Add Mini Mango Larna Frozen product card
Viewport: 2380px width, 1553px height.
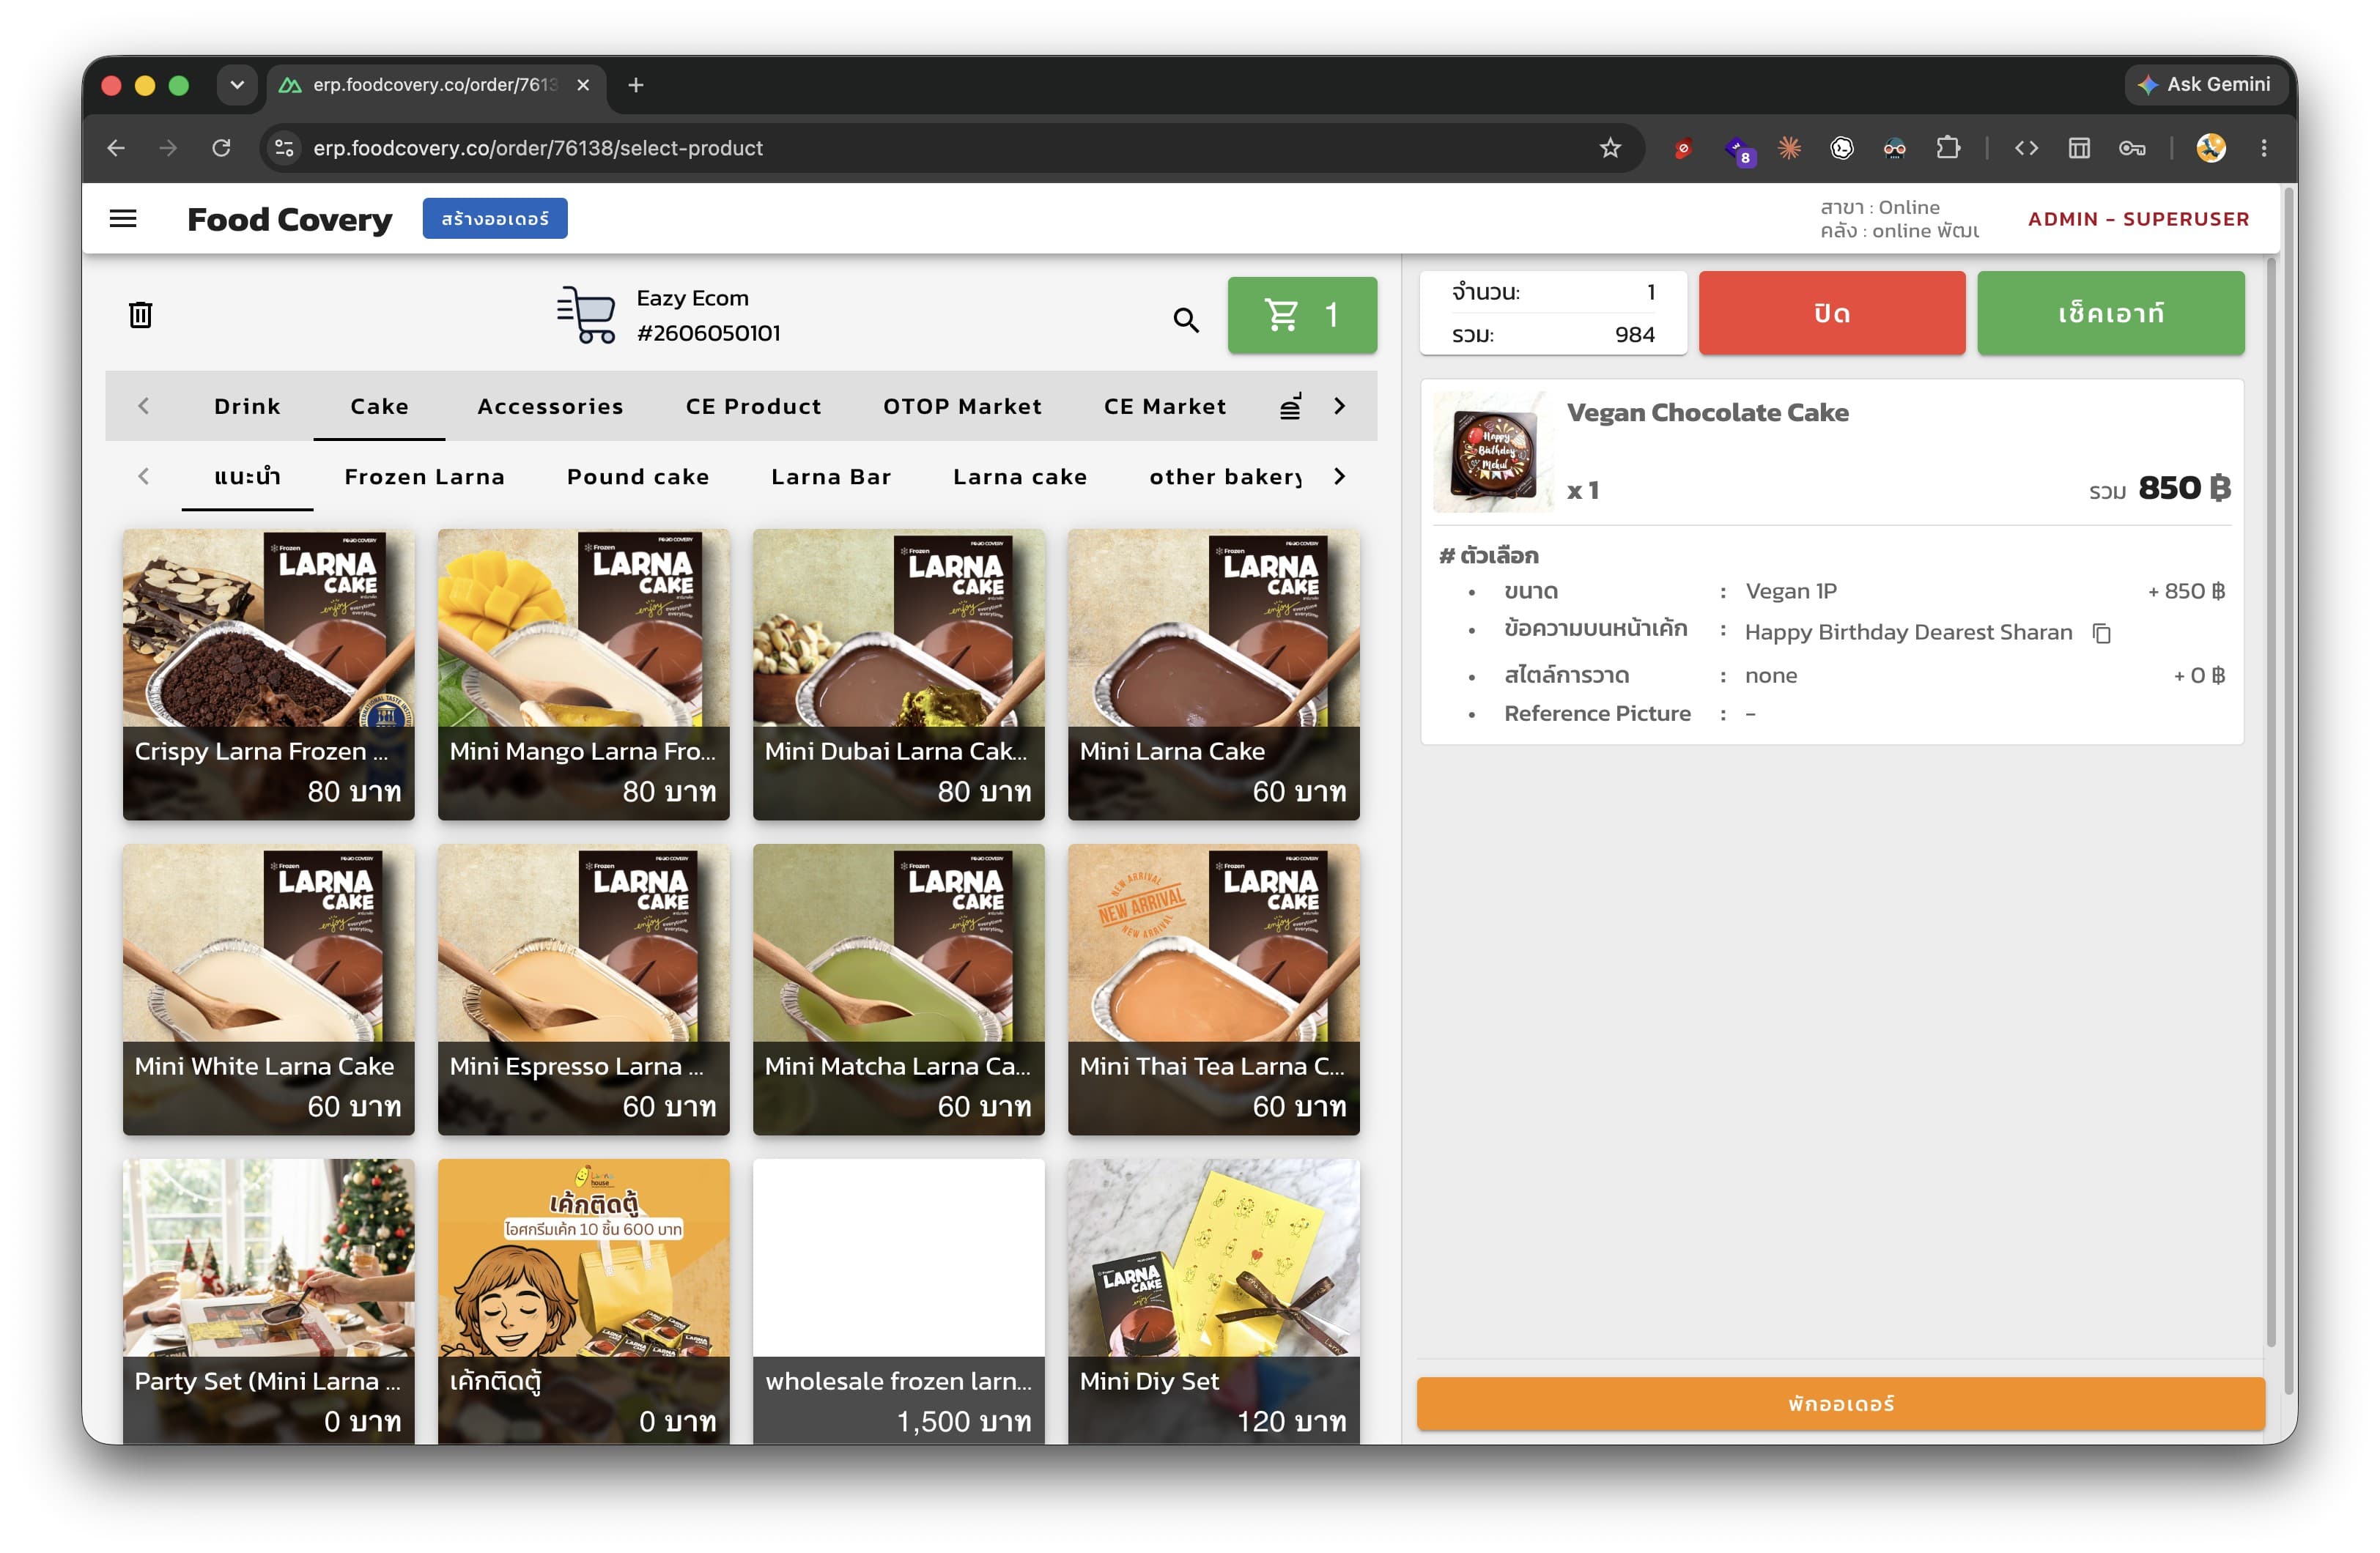pos(584,675)
